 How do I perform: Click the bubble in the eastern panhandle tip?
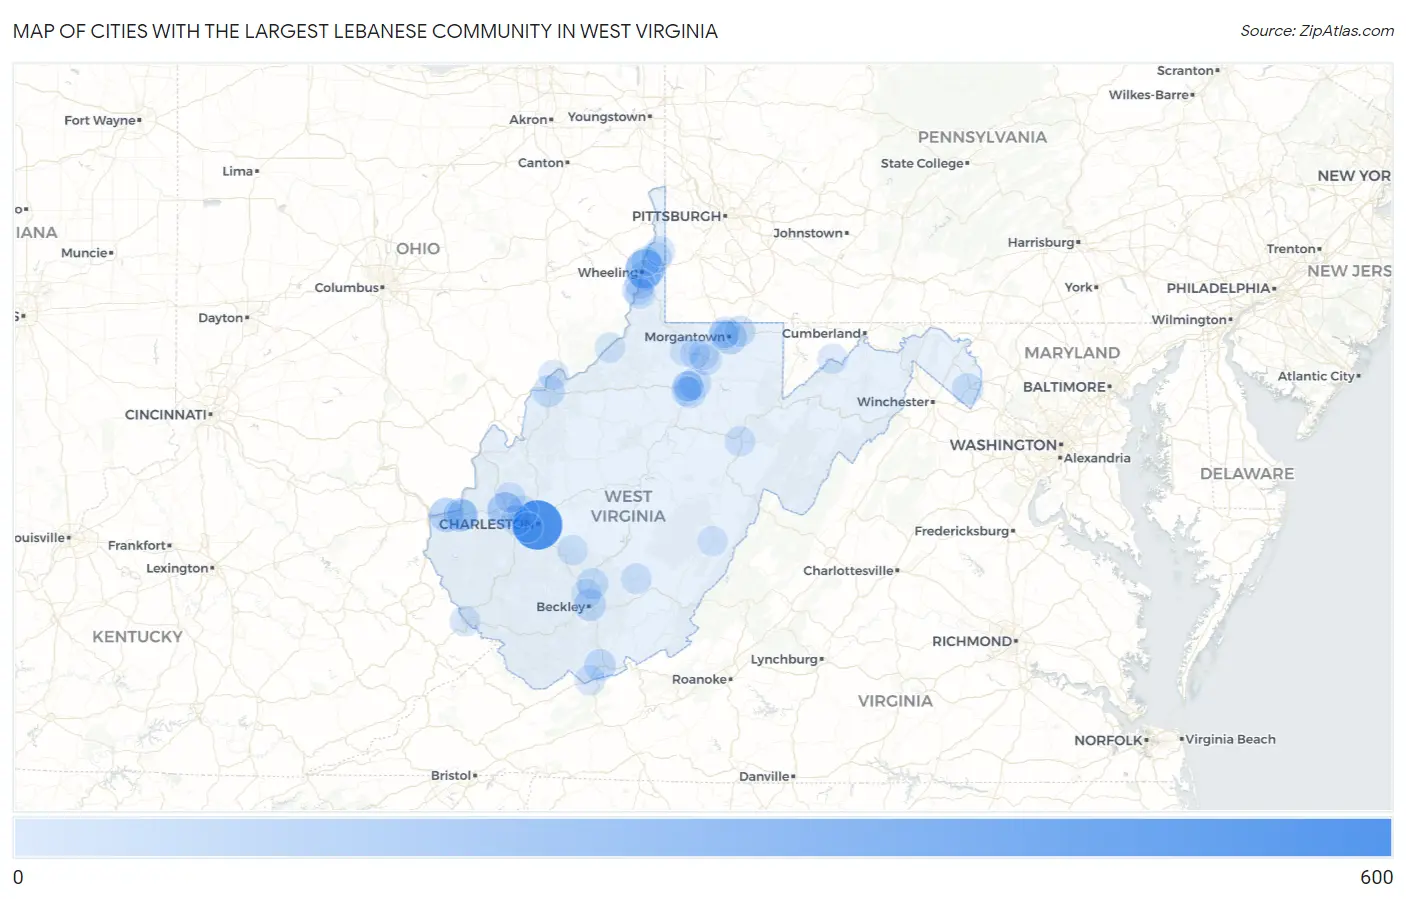(967, 388)
